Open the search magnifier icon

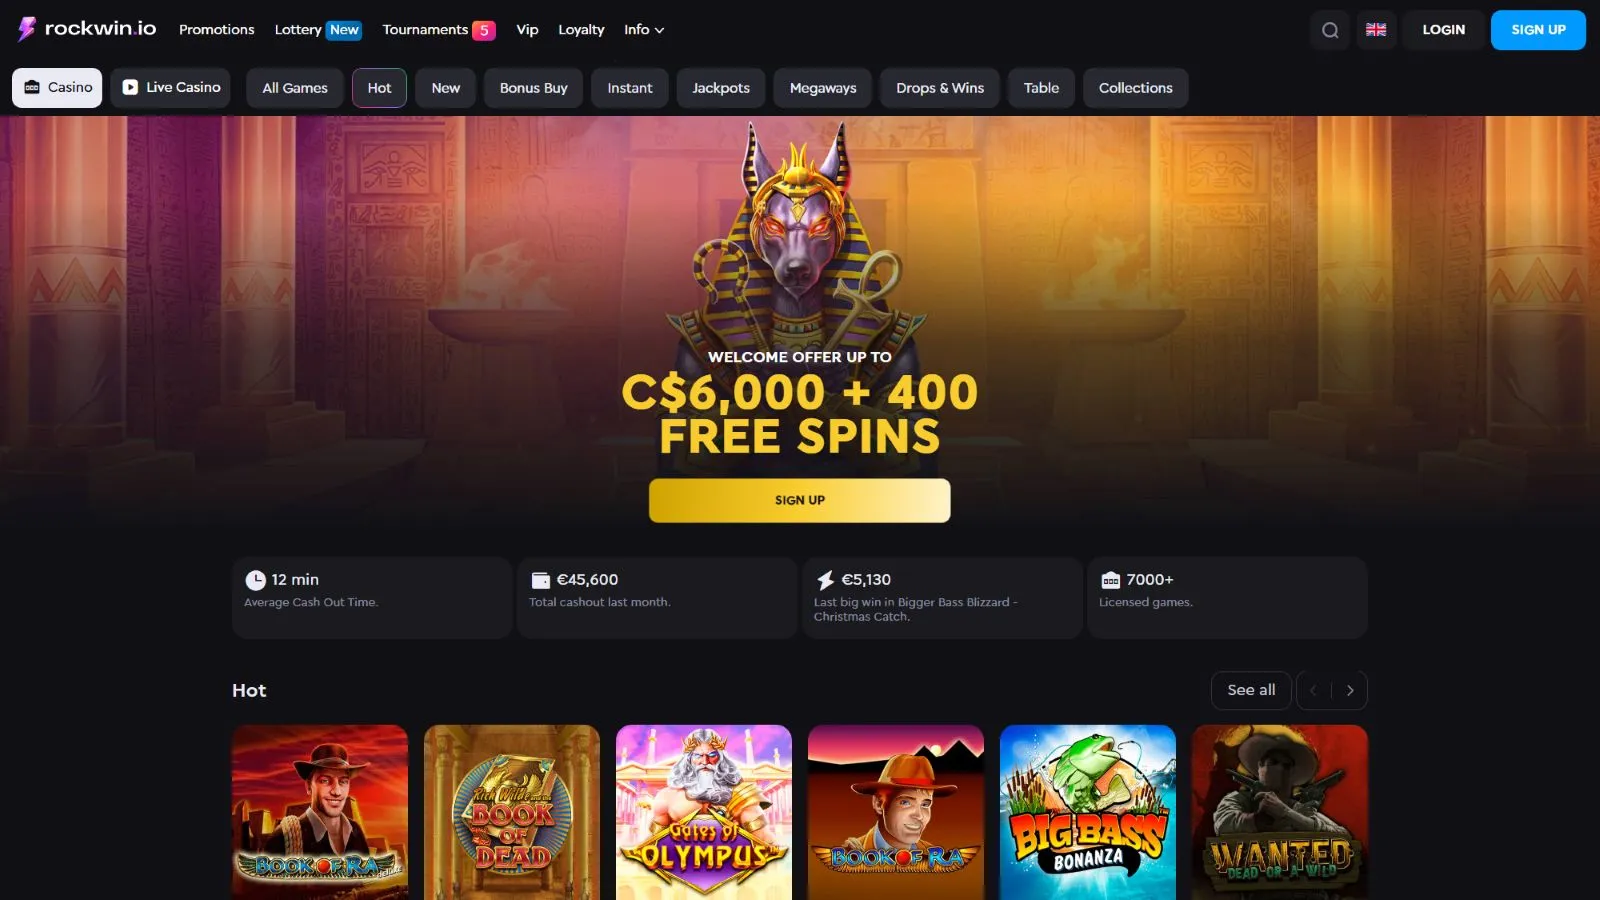click(1330, 30)
